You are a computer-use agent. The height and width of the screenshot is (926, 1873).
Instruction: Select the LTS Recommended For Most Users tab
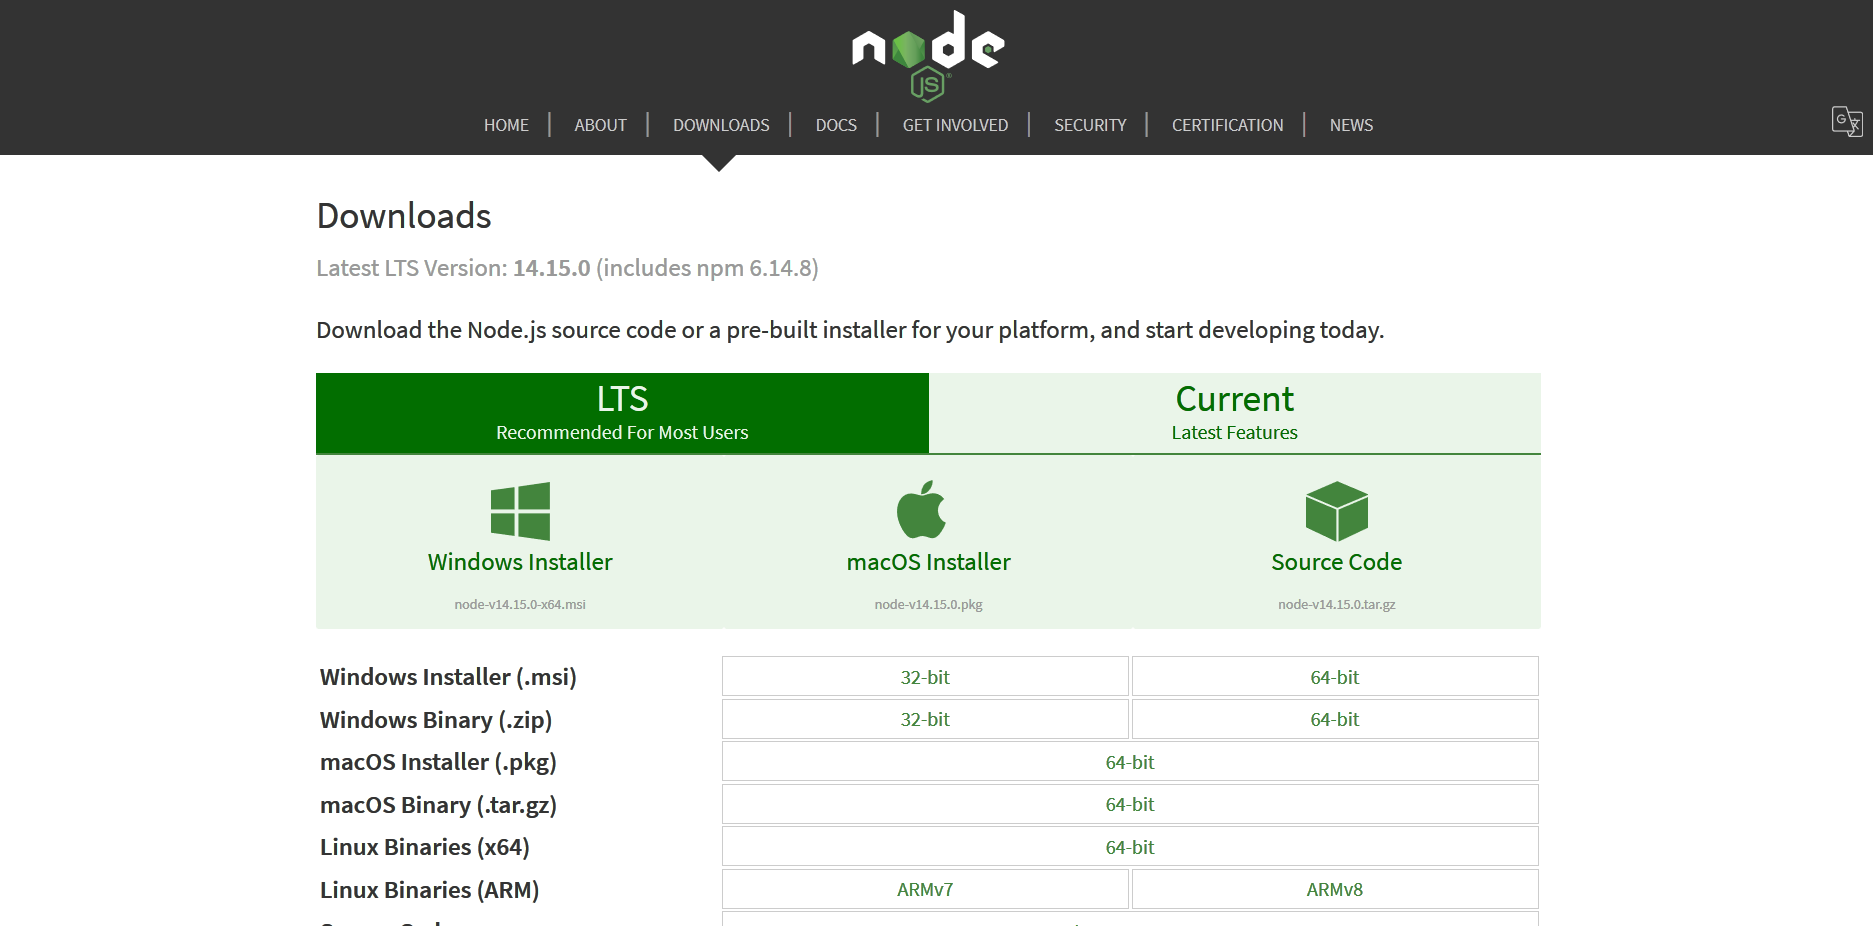click(622, 413)
